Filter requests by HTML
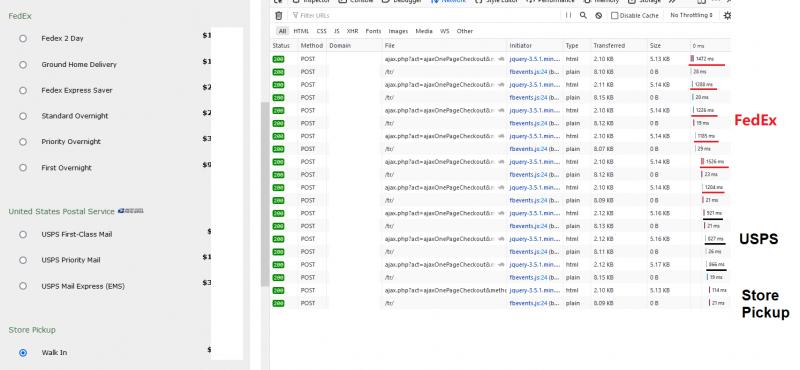 click(301, 31)
